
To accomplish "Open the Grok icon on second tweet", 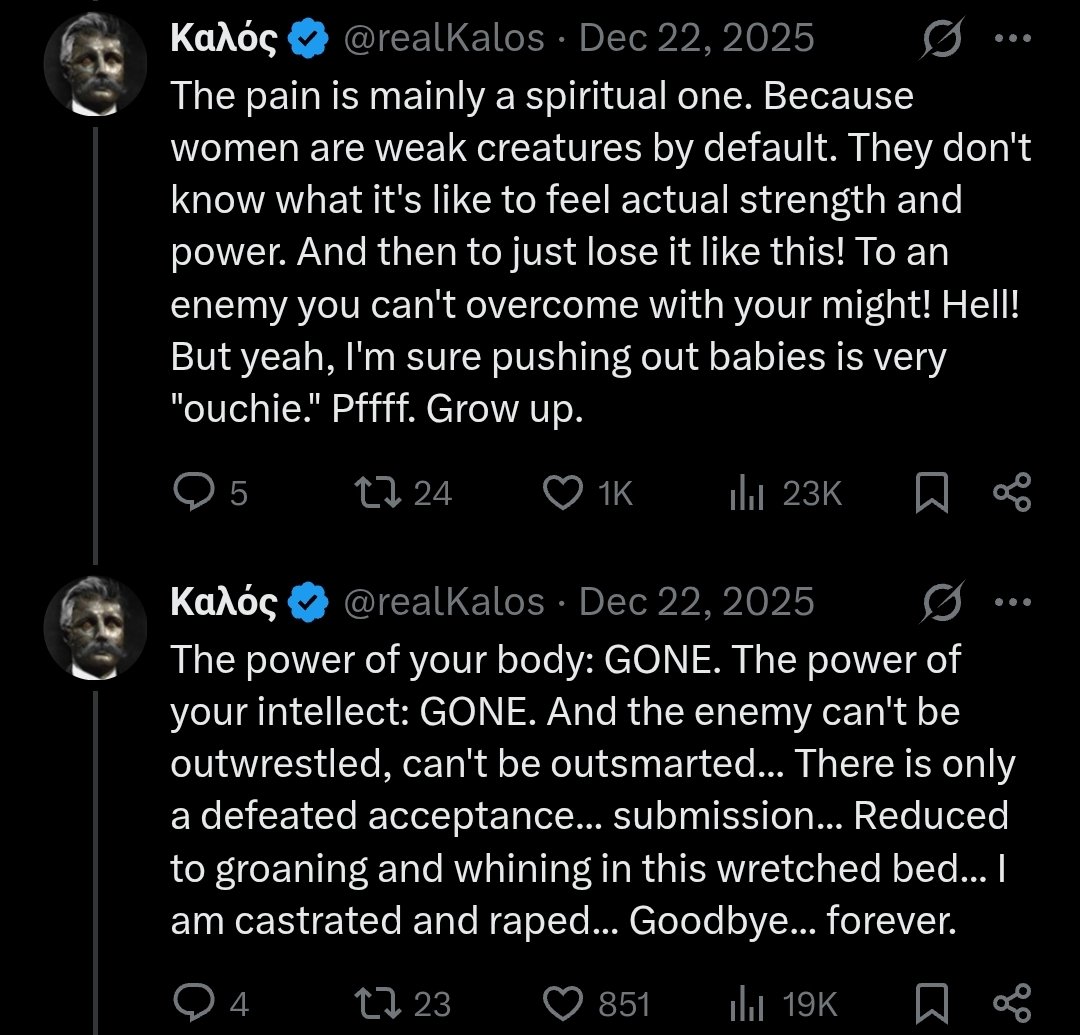I will pyautogui.click(x=942, y=603).
